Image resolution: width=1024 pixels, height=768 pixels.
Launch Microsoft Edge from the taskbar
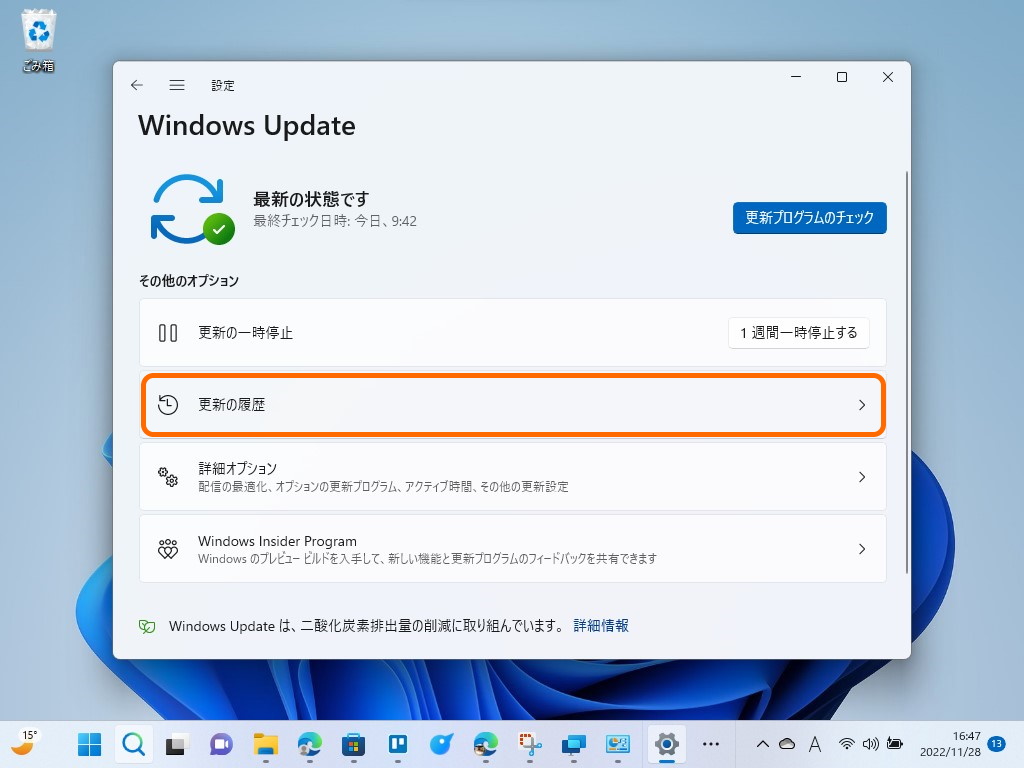[309, 744]
